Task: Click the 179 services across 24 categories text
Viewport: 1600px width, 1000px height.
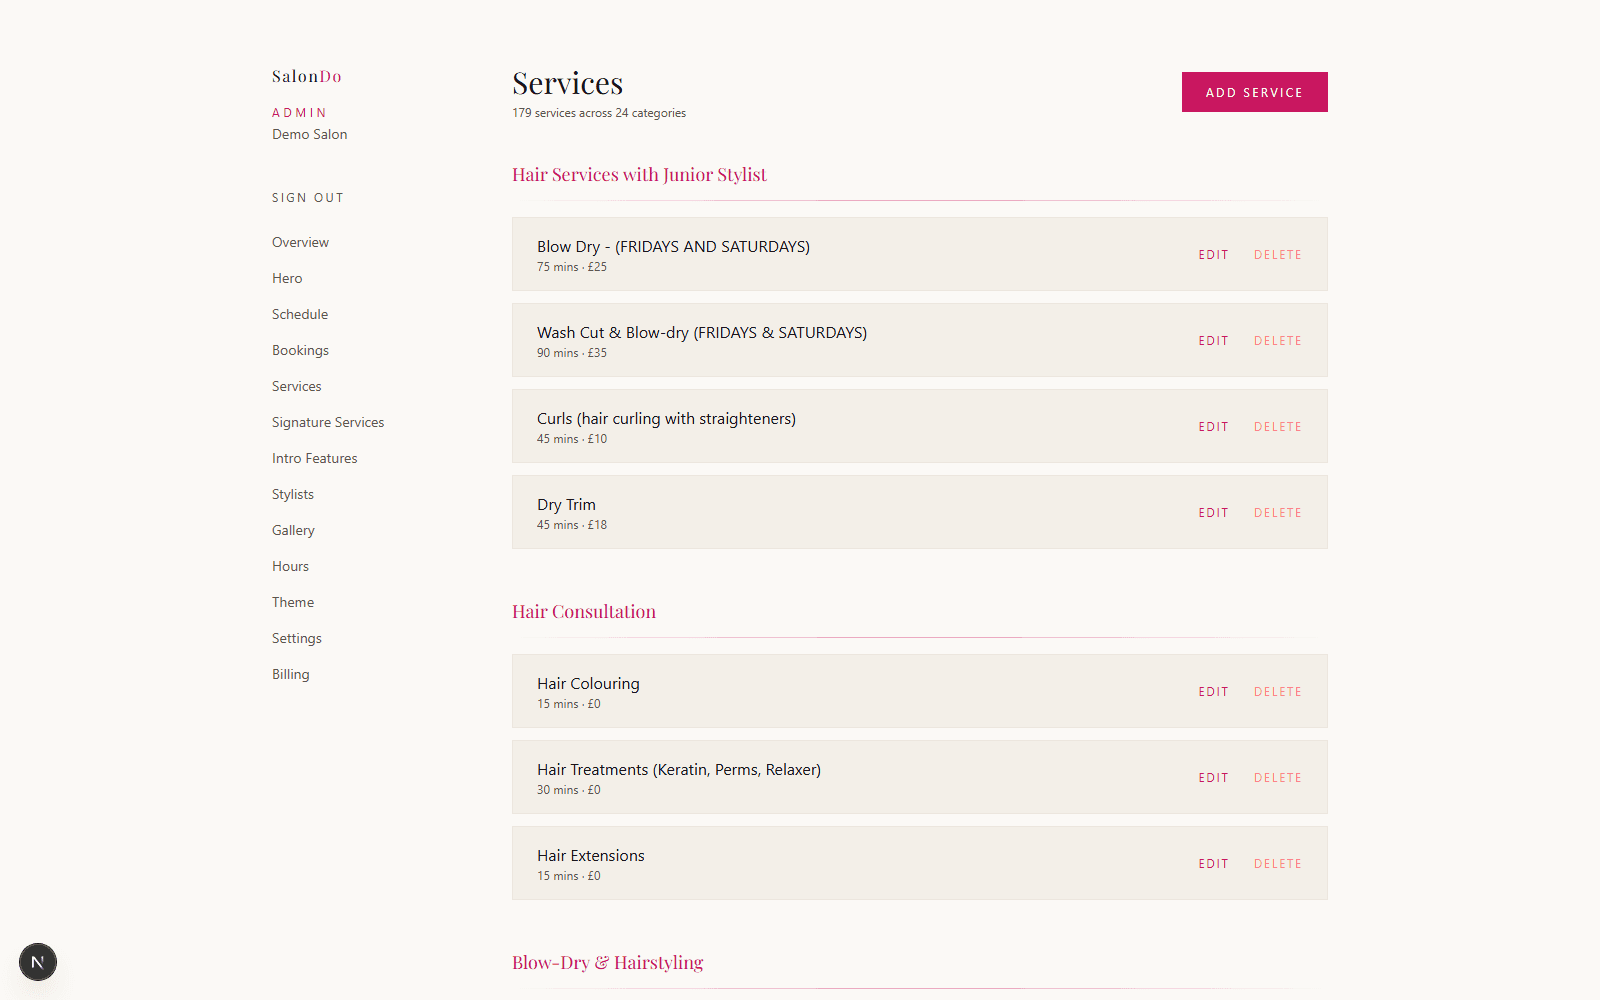Action: (x=599, y=113)
